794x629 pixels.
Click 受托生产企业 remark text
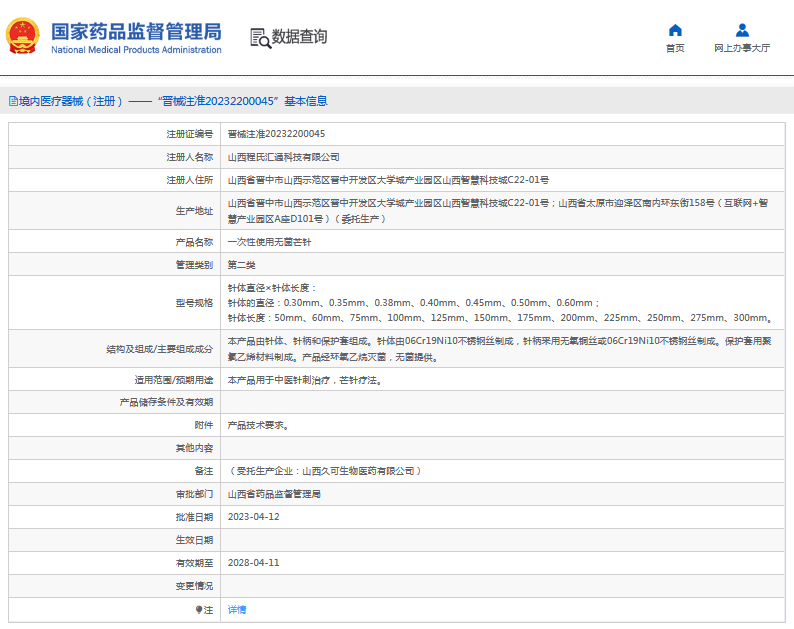pos(325,471)
